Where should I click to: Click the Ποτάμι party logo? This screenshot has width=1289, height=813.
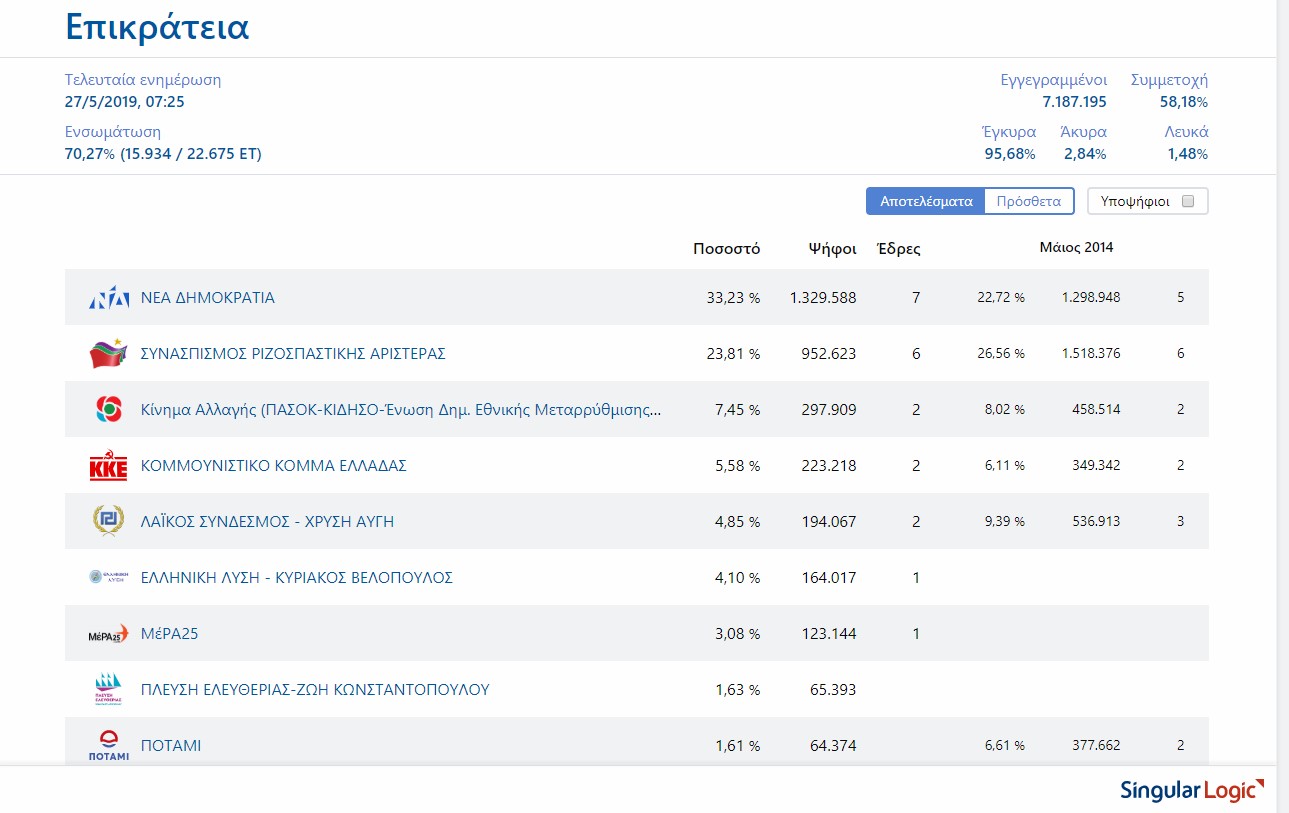108,746
